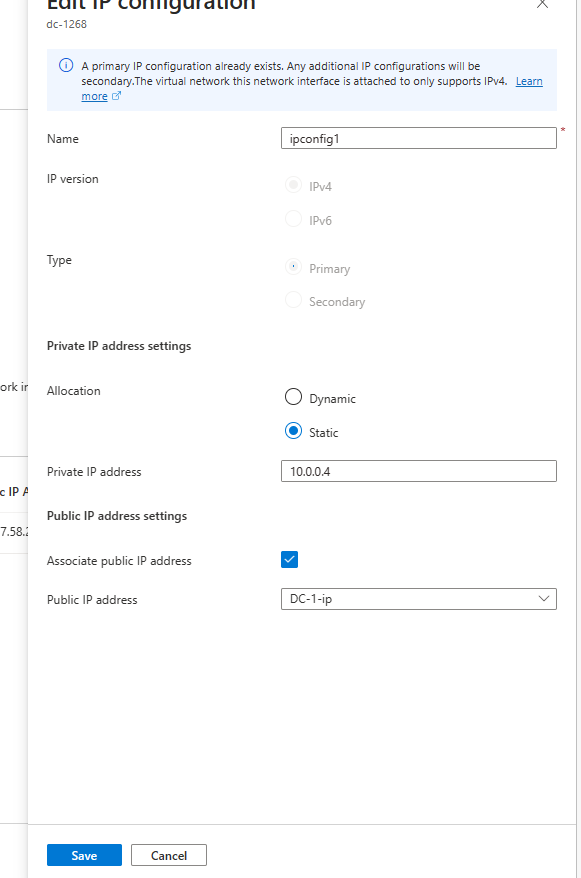Image resolution: width=581 pixels, height=878 pixels.
Task: Click the Save button
Action: [x=84, y=855]
